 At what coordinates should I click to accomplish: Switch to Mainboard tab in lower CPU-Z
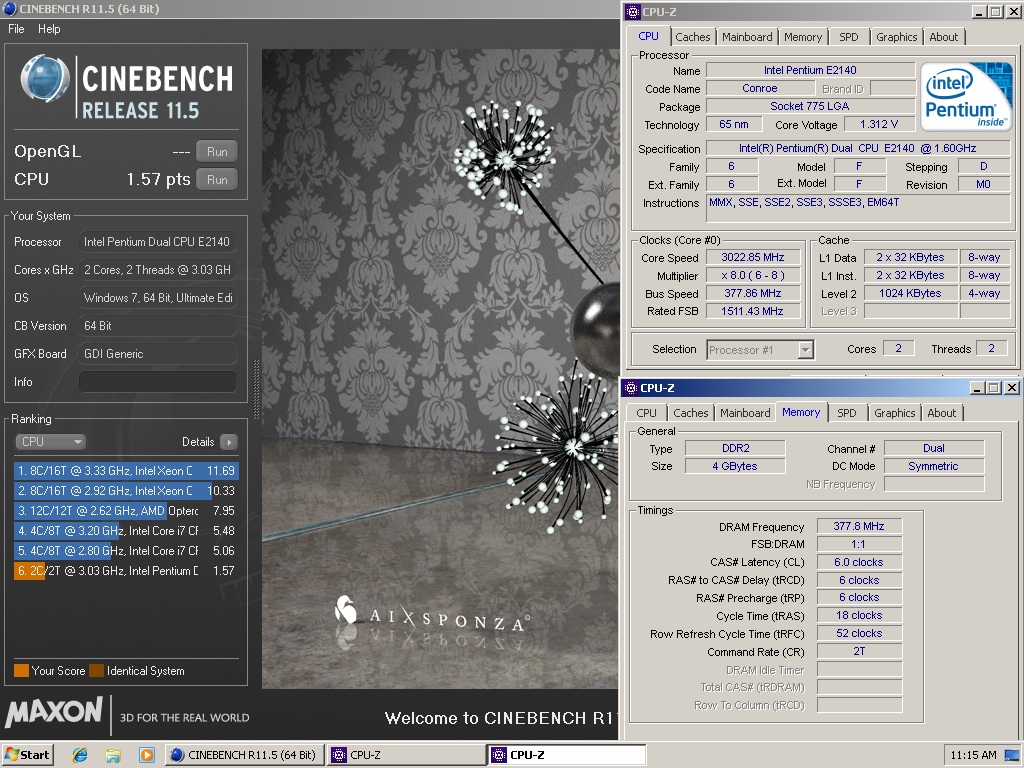pyautogui.click(x=745, y=413)
